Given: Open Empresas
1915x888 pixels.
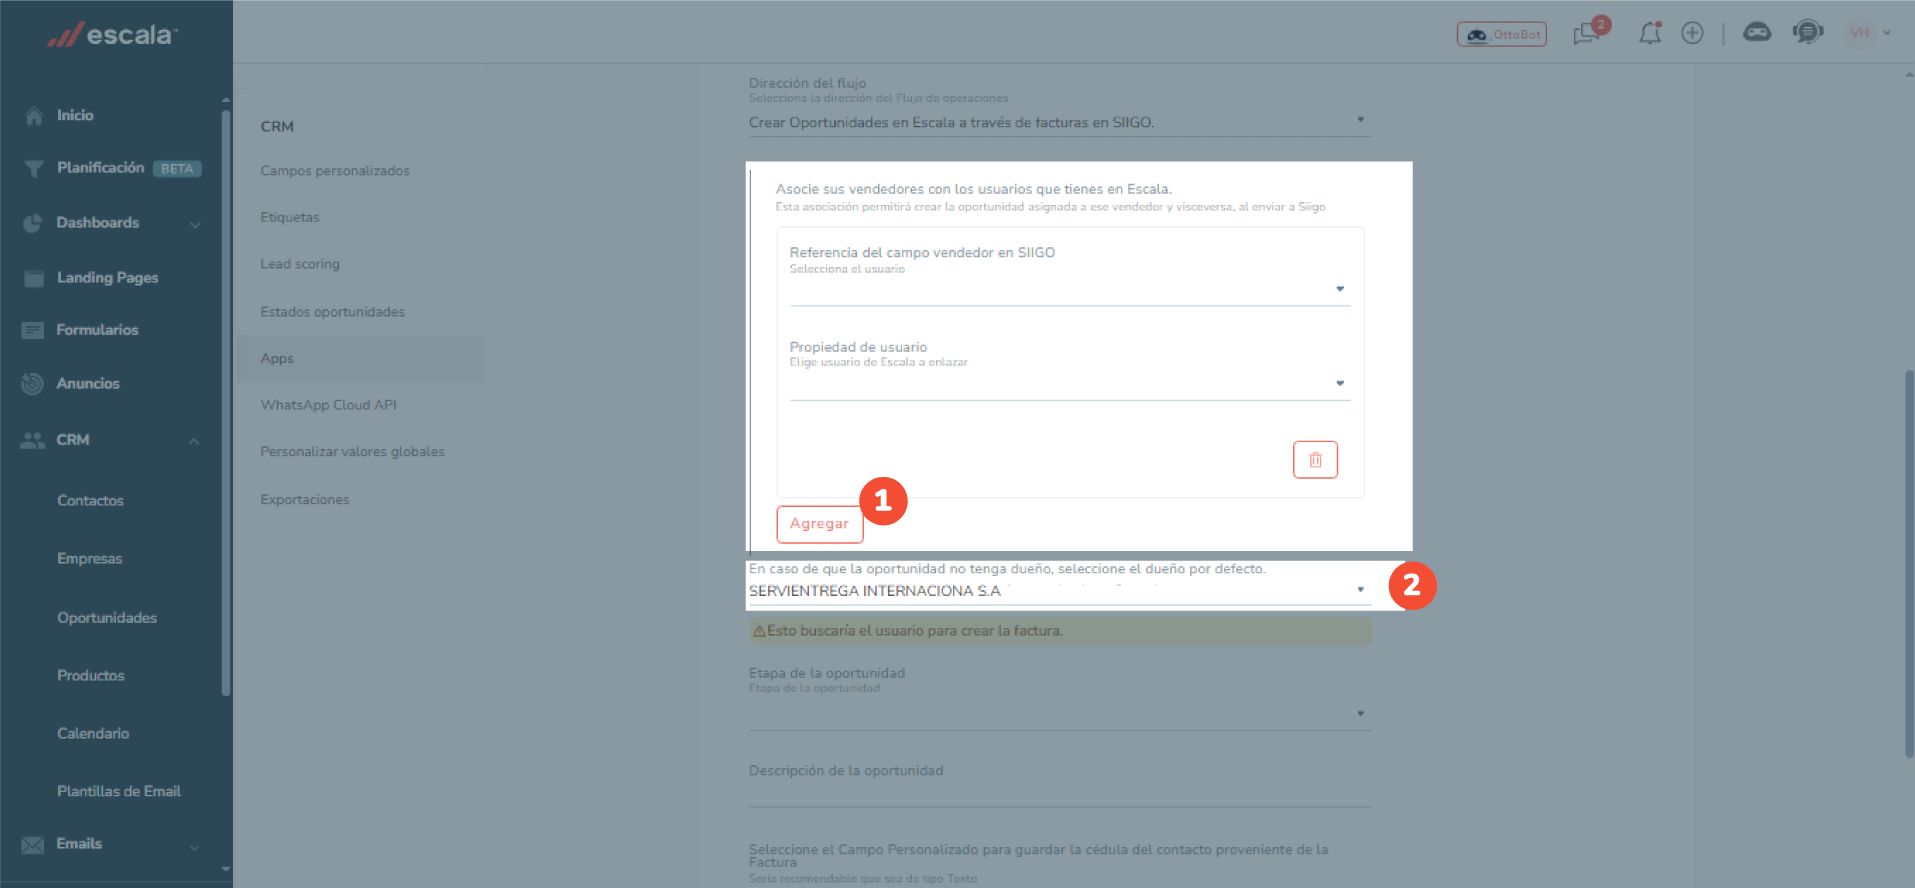Looking at the screenshot, I should 89,559.
